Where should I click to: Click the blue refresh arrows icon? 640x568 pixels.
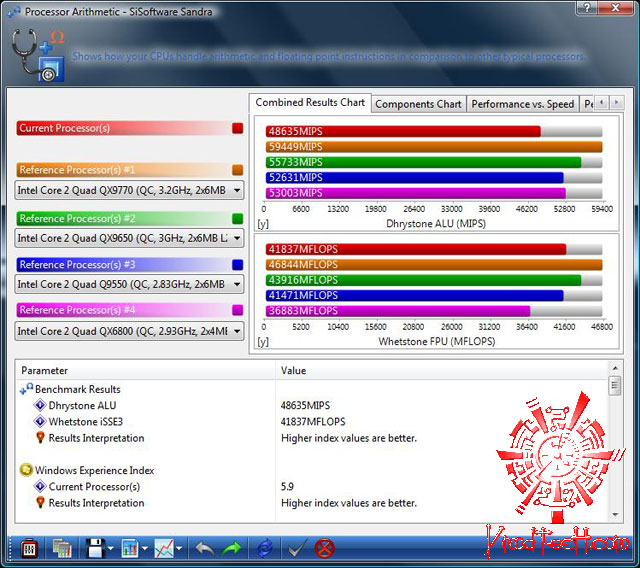[265, 548]
